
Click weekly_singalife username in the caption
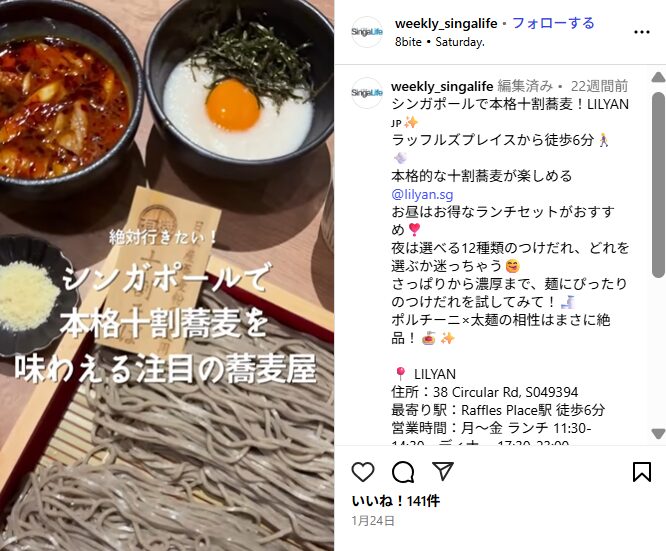coord(442,86)
